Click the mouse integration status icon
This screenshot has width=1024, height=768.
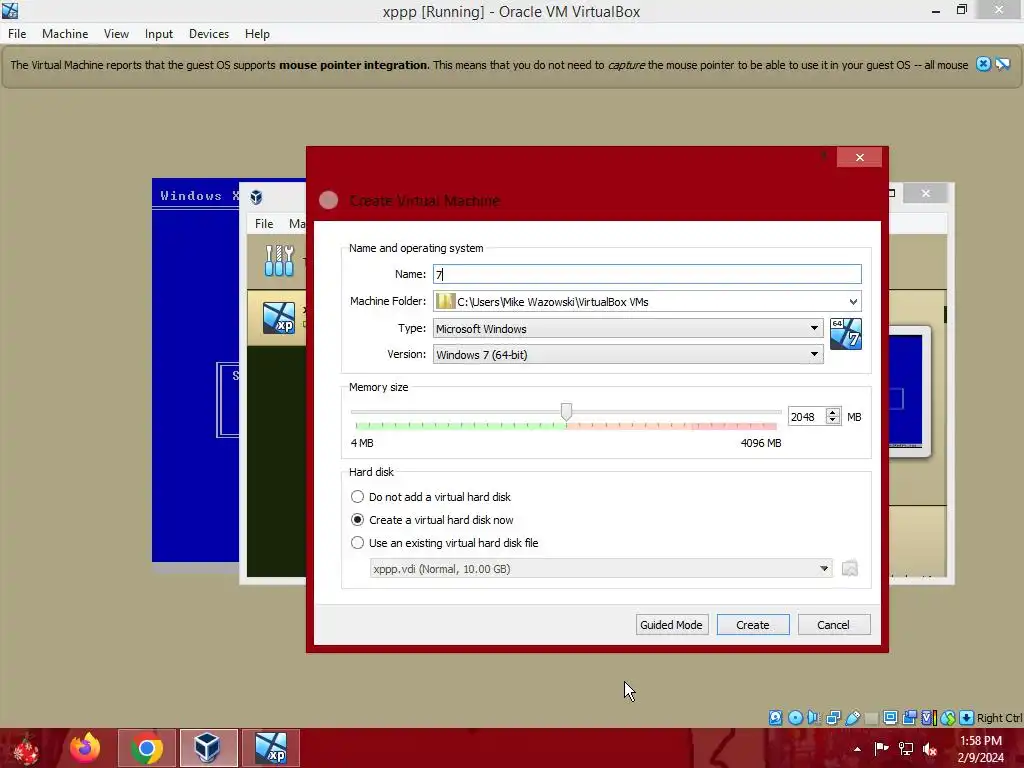click(x=948, y=718)
